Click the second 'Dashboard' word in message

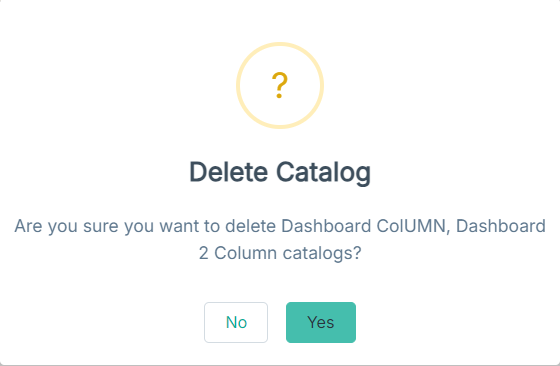pyautogui.click(x=501, y=226)
